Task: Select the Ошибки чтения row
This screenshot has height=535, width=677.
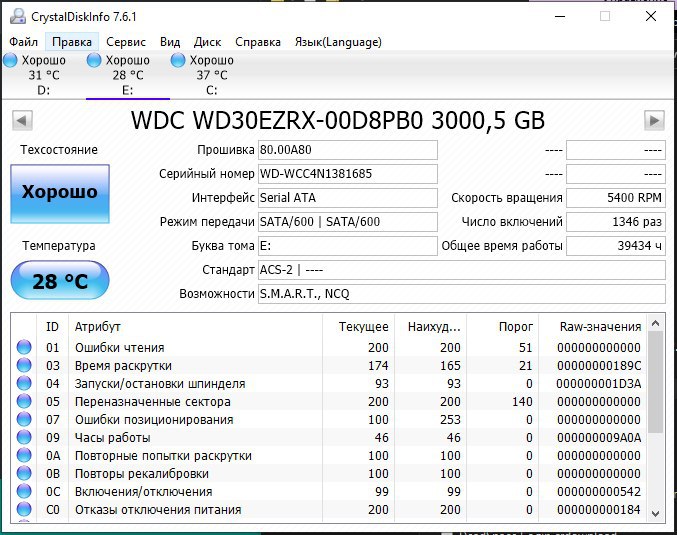Action: coord(329,347)
